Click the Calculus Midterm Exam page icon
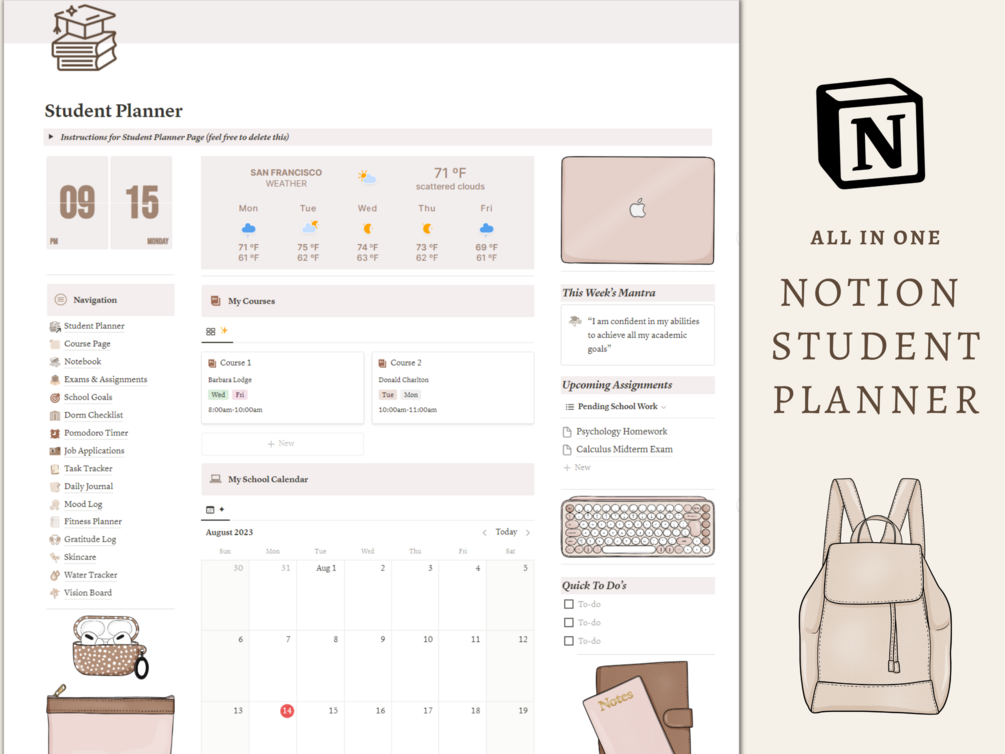Viewport: 1005px width, 754px height. click(x=567, y=449)
